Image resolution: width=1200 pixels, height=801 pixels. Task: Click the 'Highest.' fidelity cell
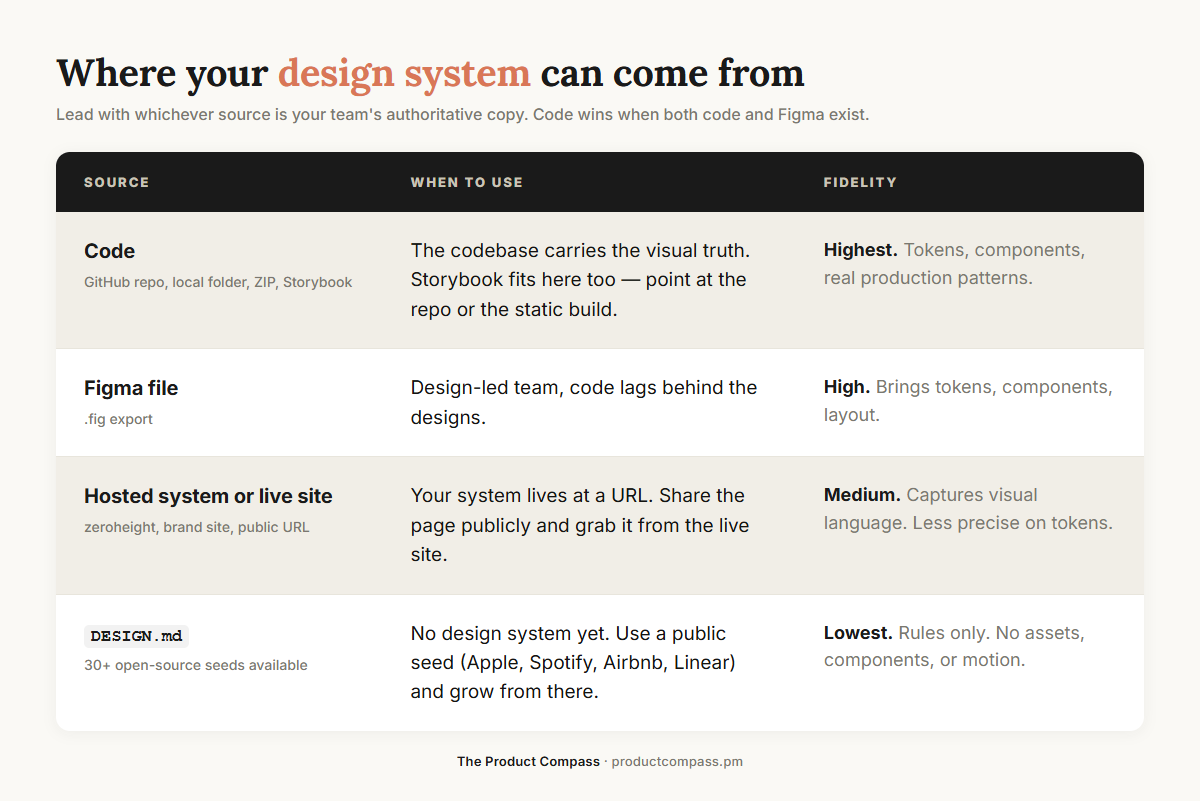pos(954,263)
